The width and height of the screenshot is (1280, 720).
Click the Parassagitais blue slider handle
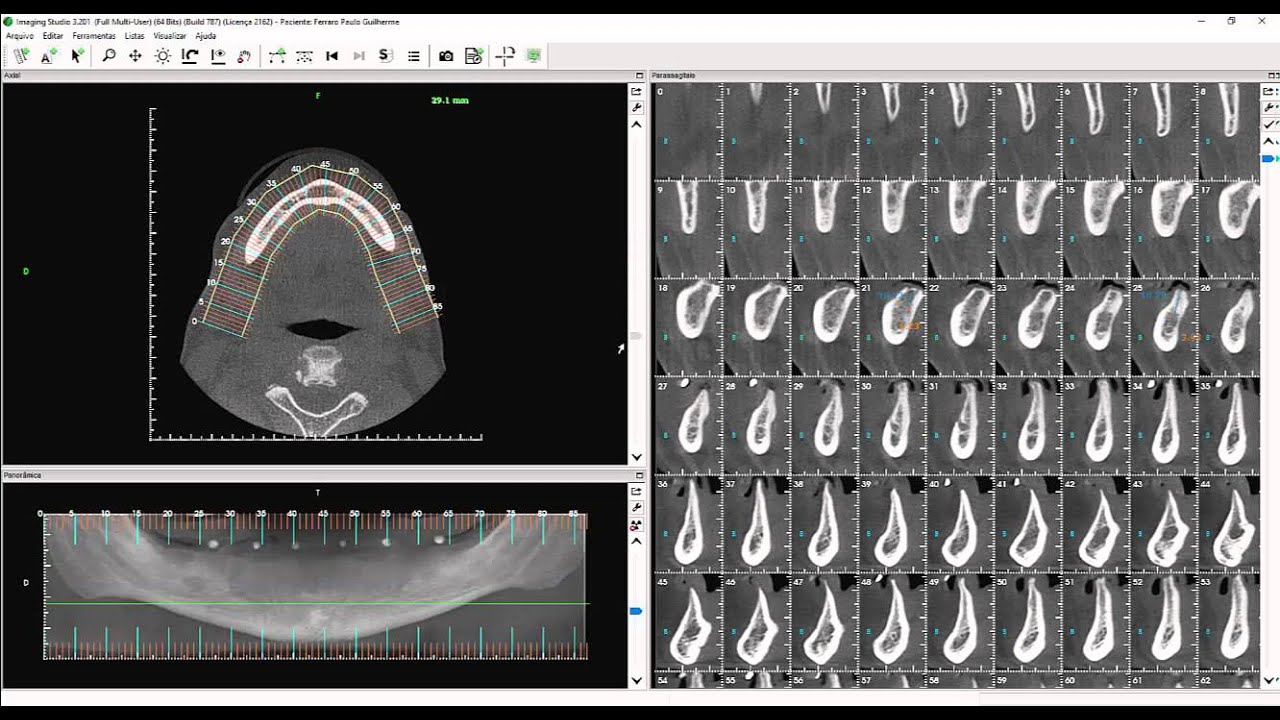[x=1269, y=159]
